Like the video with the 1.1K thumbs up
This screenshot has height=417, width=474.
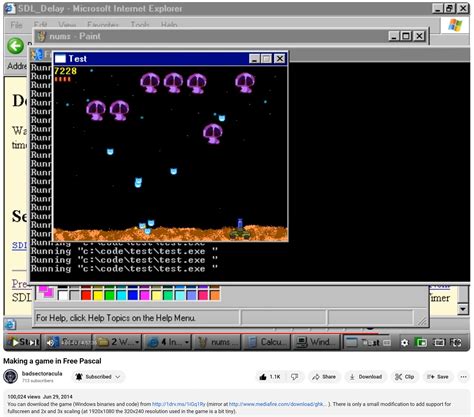tap(270, 377)
